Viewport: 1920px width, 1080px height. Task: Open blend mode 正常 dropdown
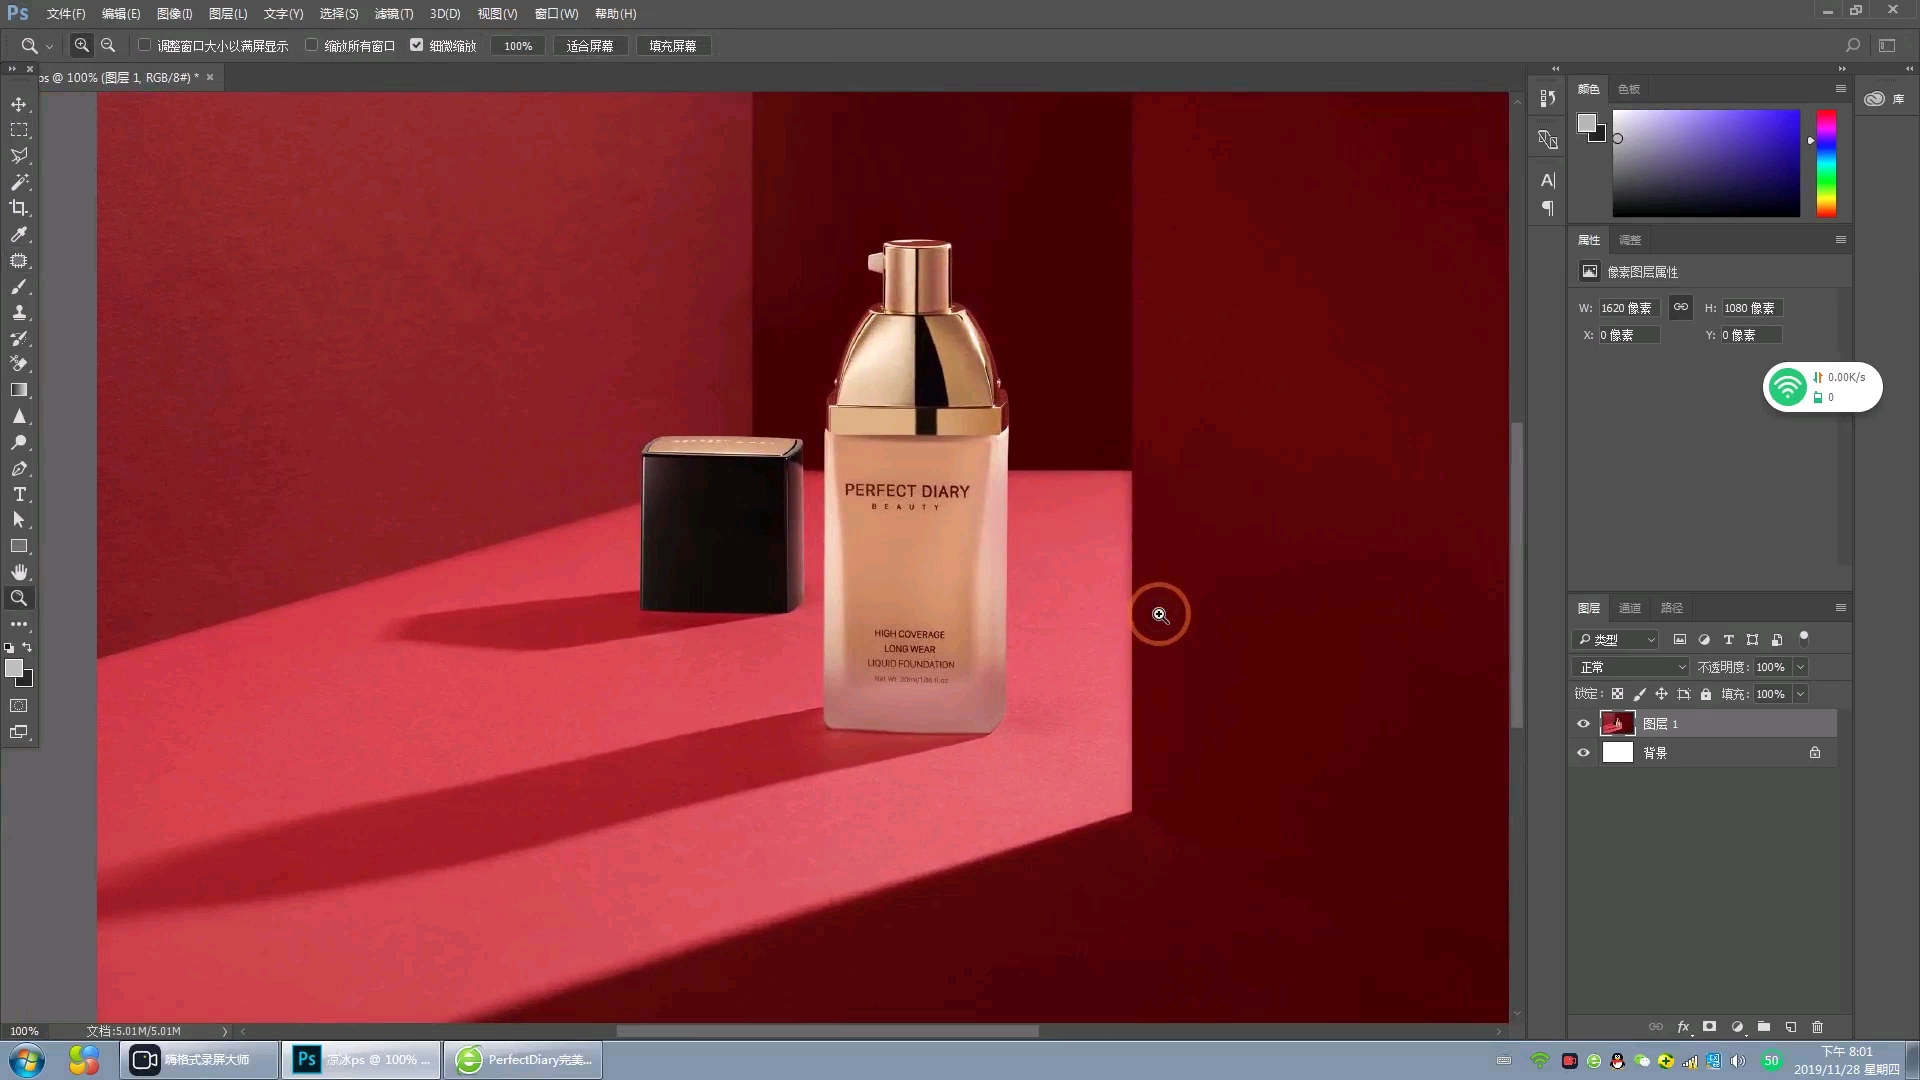[1631, 667]
